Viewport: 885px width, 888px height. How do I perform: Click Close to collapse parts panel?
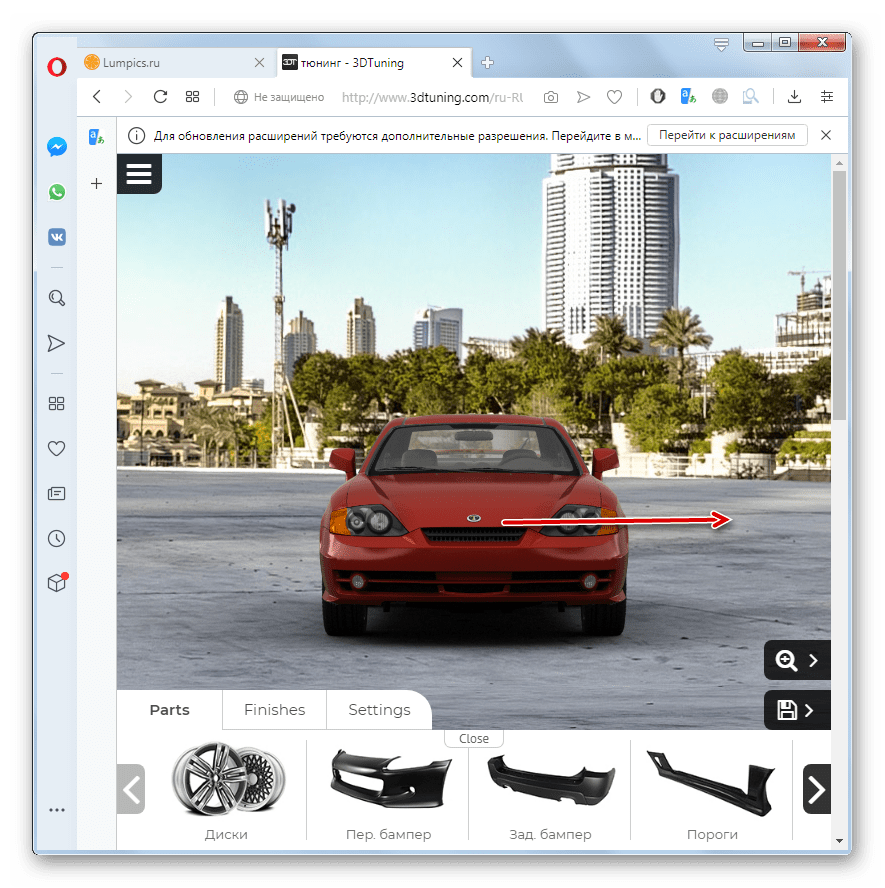click(474, 738)
